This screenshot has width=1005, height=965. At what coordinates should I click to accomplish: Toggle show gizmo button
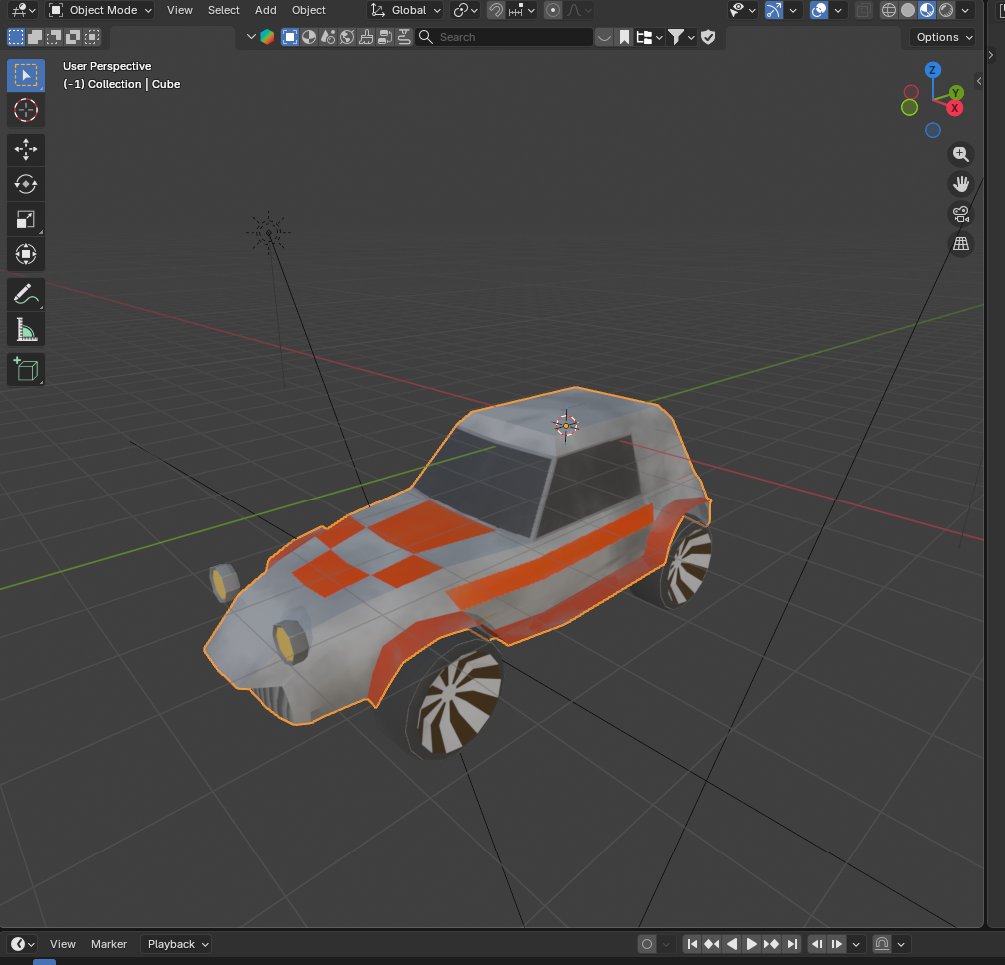pyautogui.click(x=774, y=10)
